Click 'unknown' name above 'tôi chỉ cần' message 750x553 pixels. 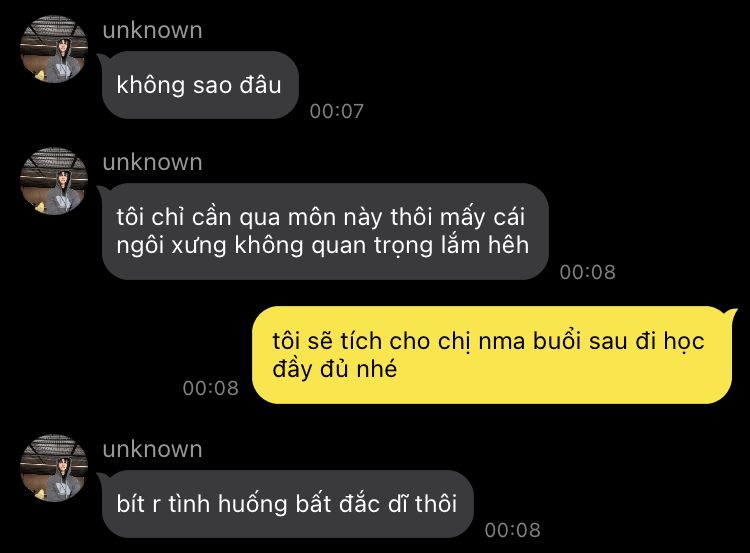153,163
